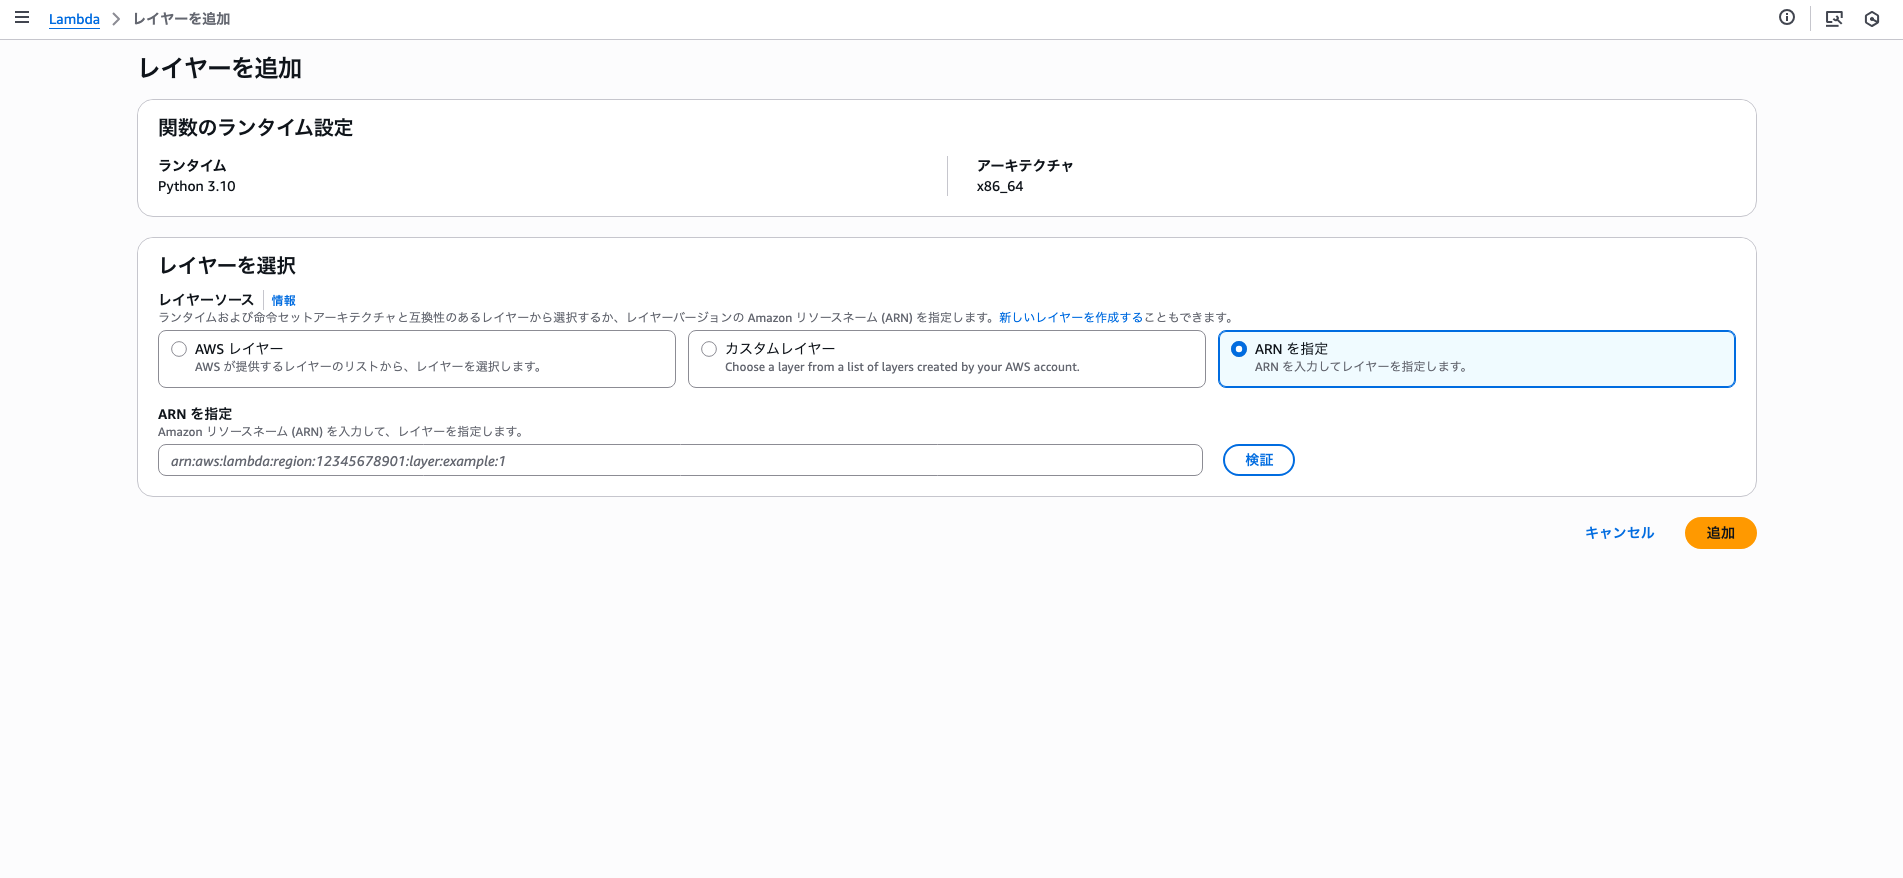
Task: Follow the 新しいレイヤーを作成する link
Action: (x=1071, y=318)
